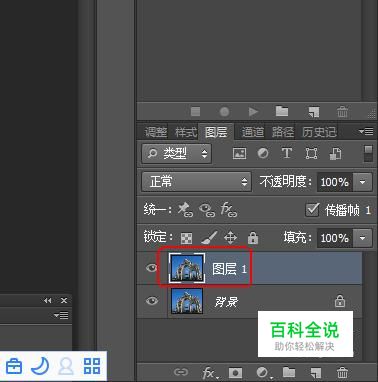Open the 类型 filter dropdown
This screenshot has height=382, width=378.
tap(176, 153)
